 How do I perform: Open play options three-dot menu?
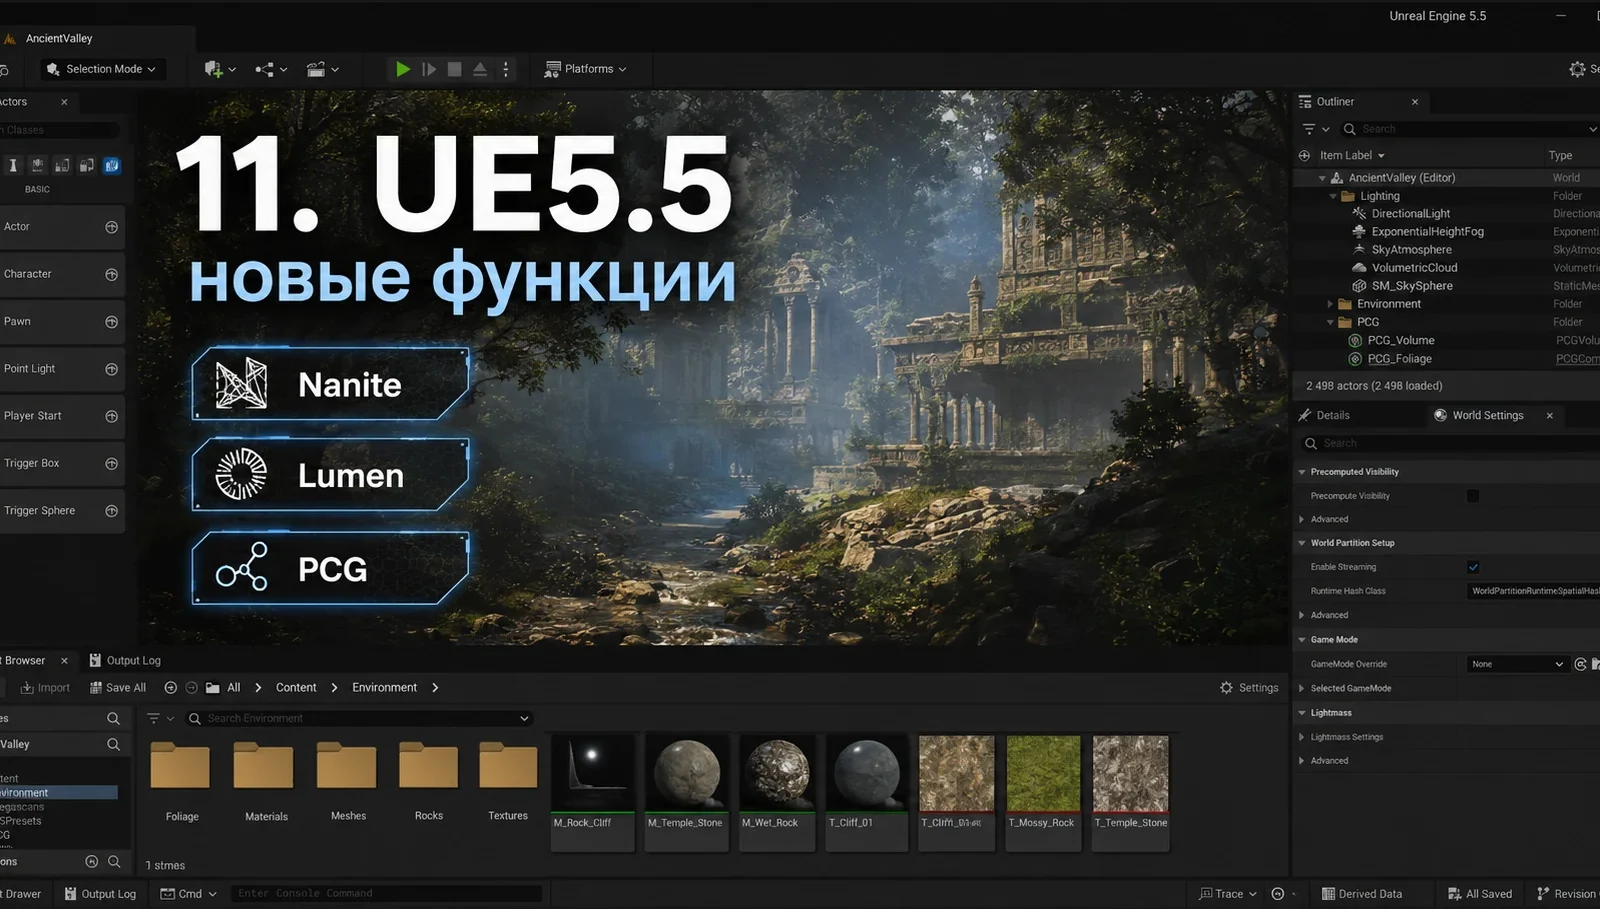tap(506, 69)
